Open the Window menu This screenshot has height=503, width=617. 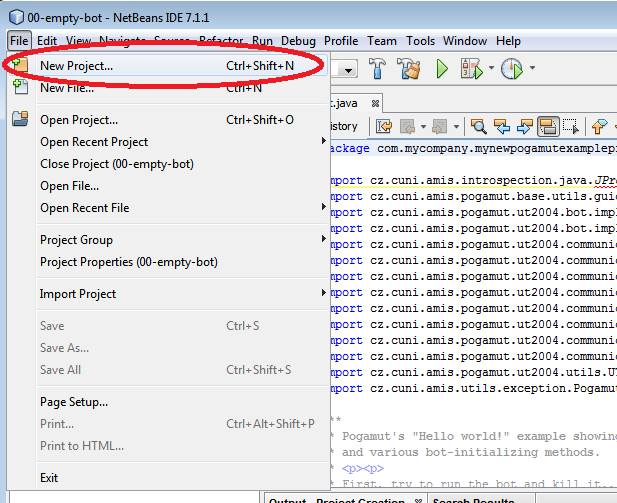[465, 41]
